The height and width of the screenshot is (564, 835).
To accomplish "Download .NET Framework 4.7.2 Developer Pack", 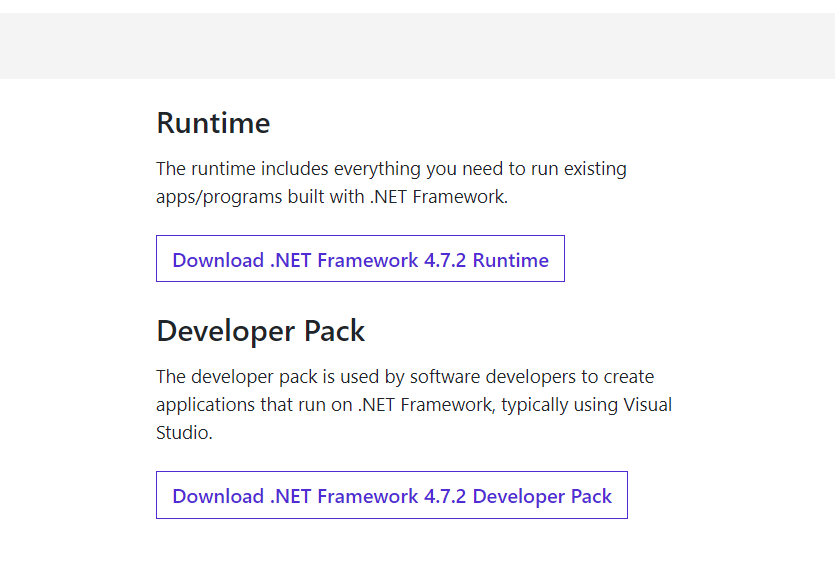I will coord(391,495).
